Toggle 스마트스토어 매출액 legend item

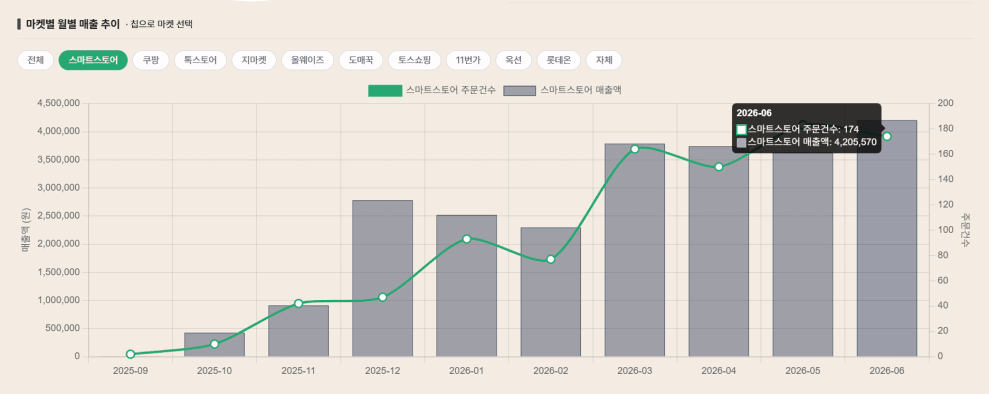563,91
